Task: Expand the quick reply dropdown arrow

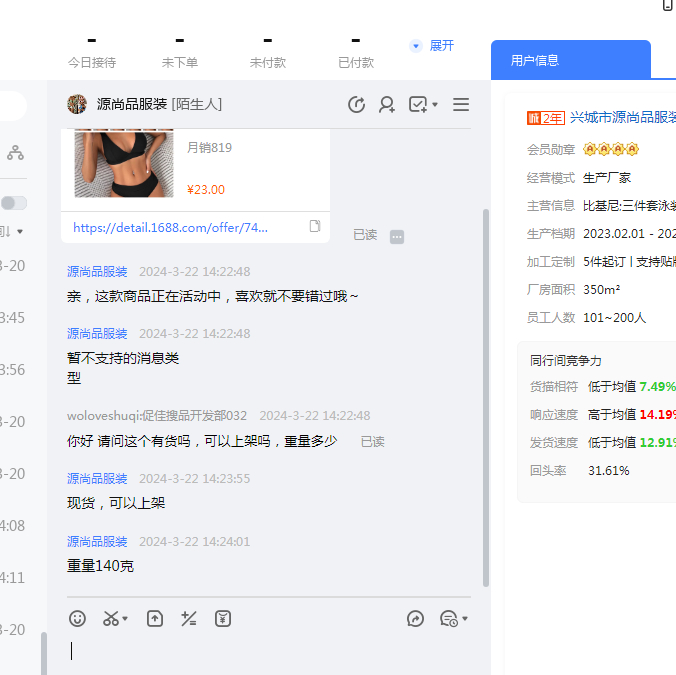Action: click(x=465, y=620)
